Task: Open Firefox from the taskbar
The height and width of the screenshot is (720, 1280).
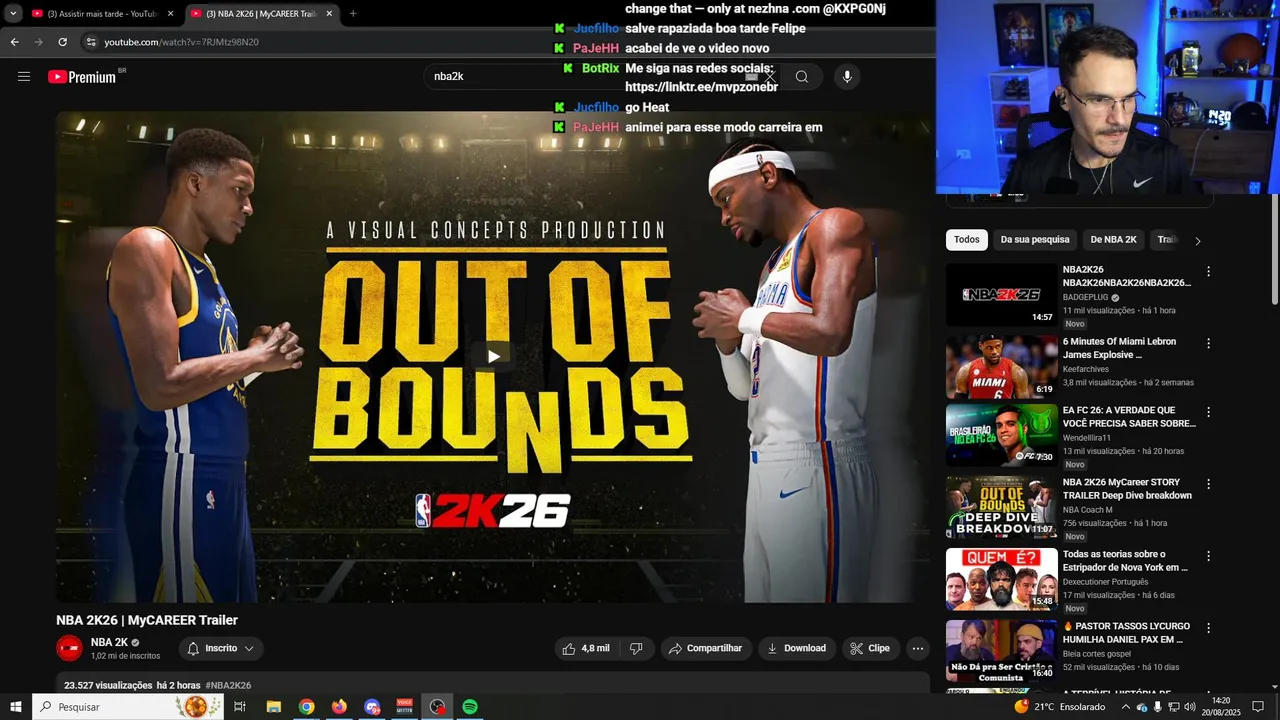Action: 339,707
